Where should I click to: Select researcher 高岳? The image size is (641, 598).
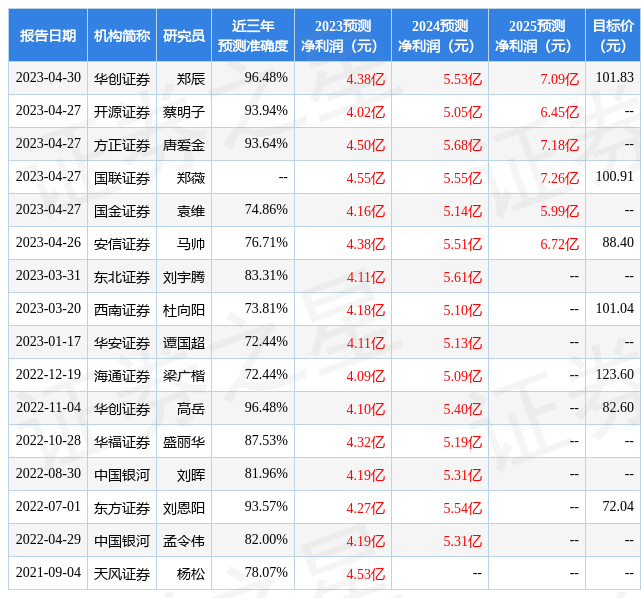[191, 409]
